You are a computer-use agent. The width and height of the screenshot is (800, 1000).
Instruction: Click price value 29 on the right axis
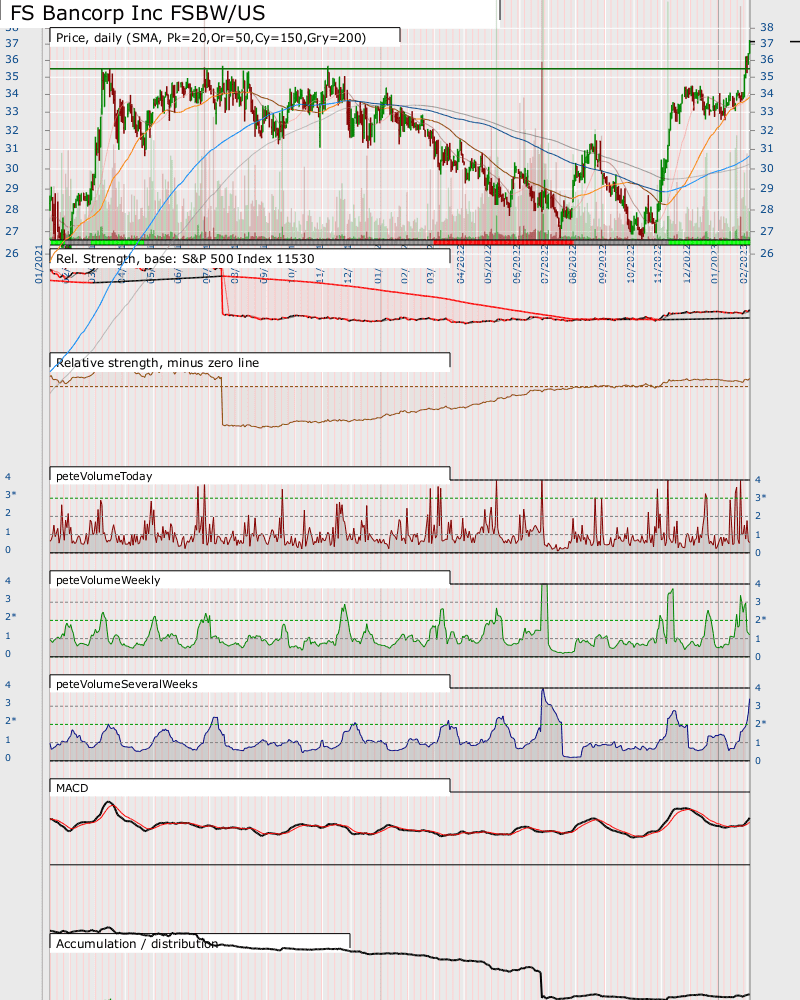pyautogui.click(x=766, y=188)
